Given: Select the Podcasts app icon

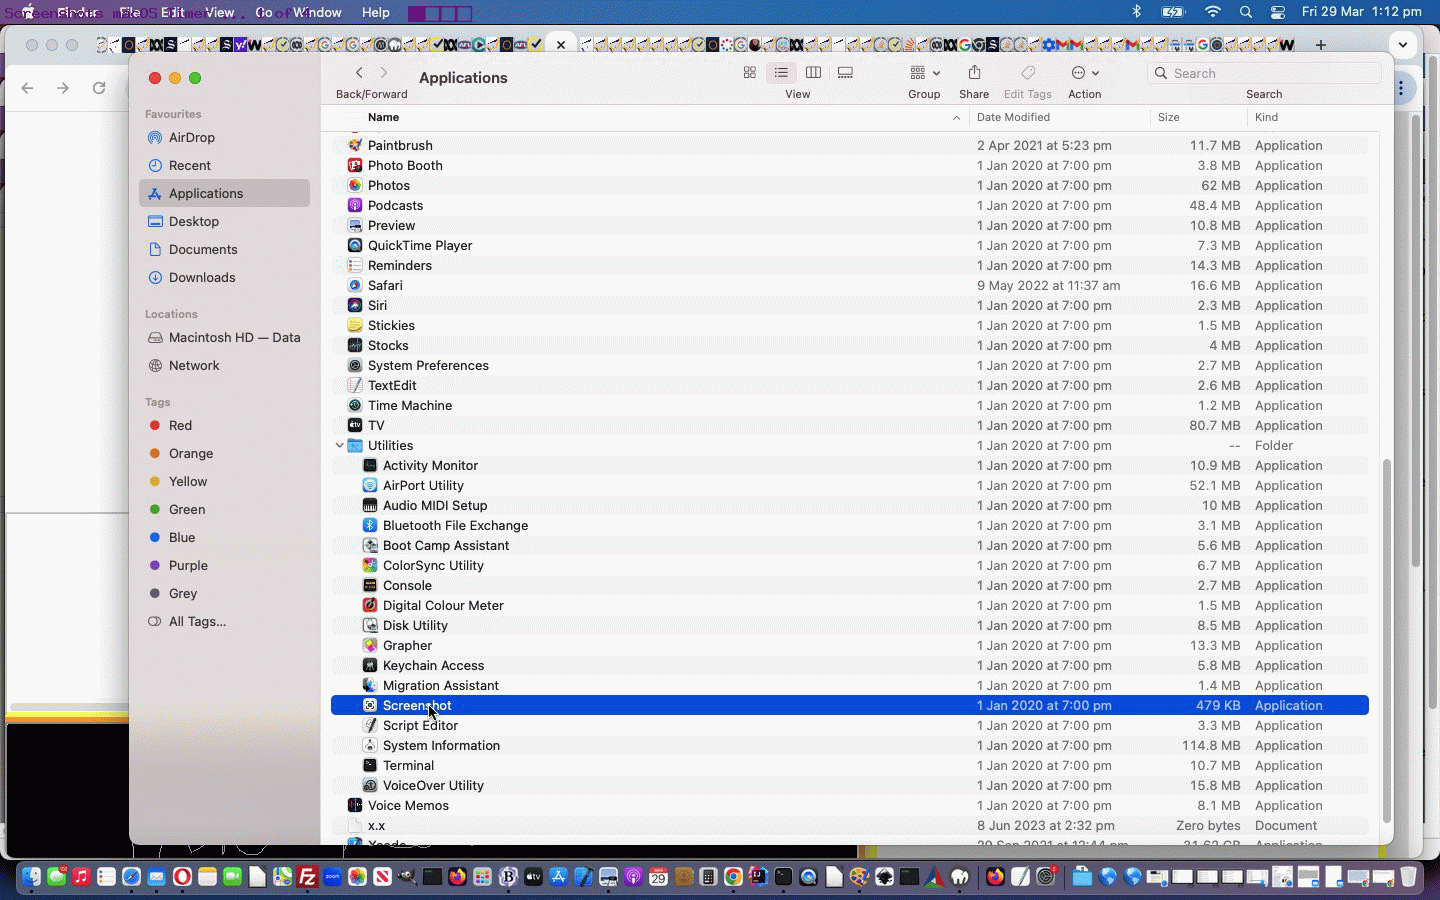Looking at the screenshot, I should (354, 205).
